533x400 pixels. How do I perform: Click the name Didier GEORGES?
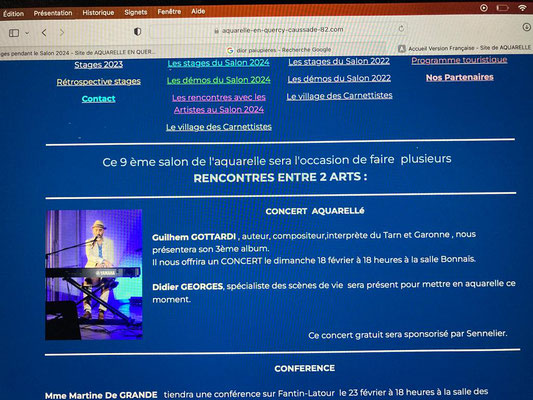(x=188, y=287)
